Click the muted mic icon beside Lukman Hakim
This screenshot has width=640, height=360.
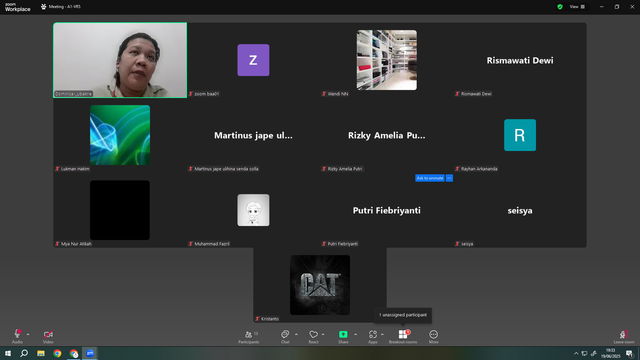click(x=57, y=169)
